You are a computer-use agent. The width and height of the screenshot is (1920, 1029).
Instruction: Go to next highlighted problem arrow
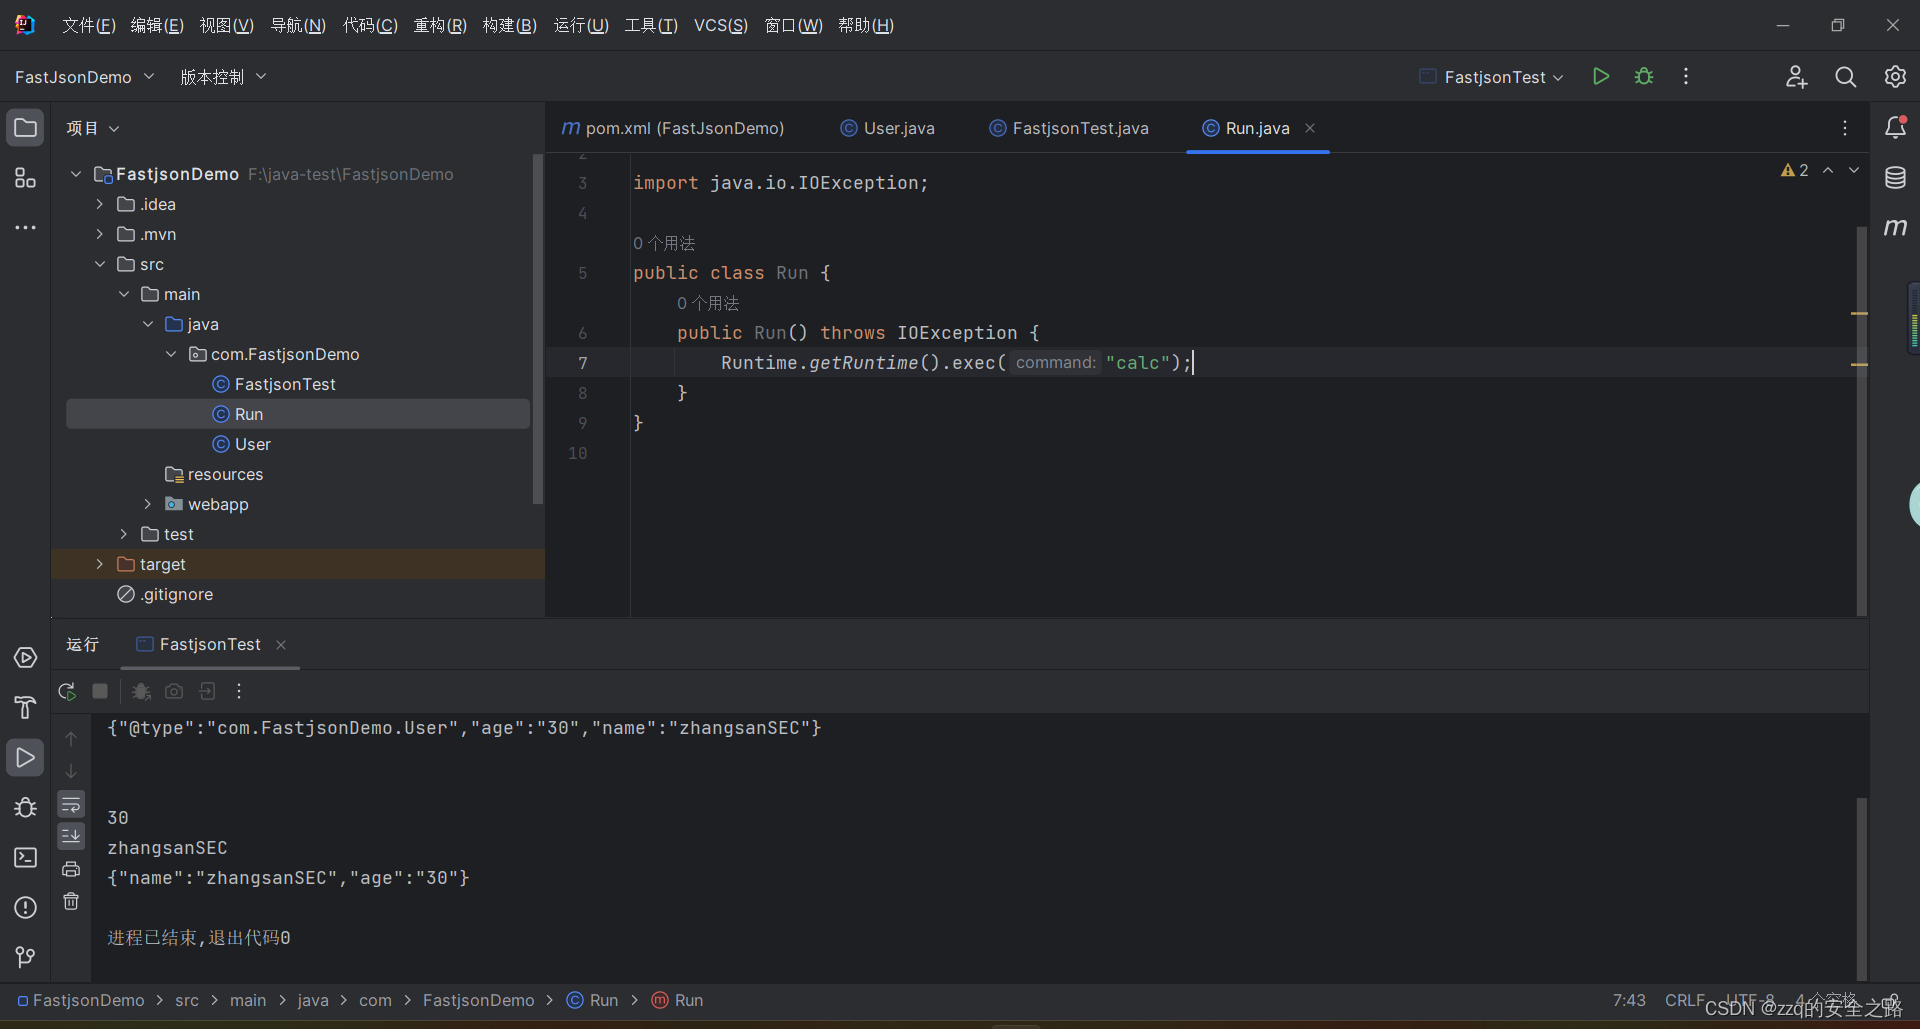coord(1854,170)
